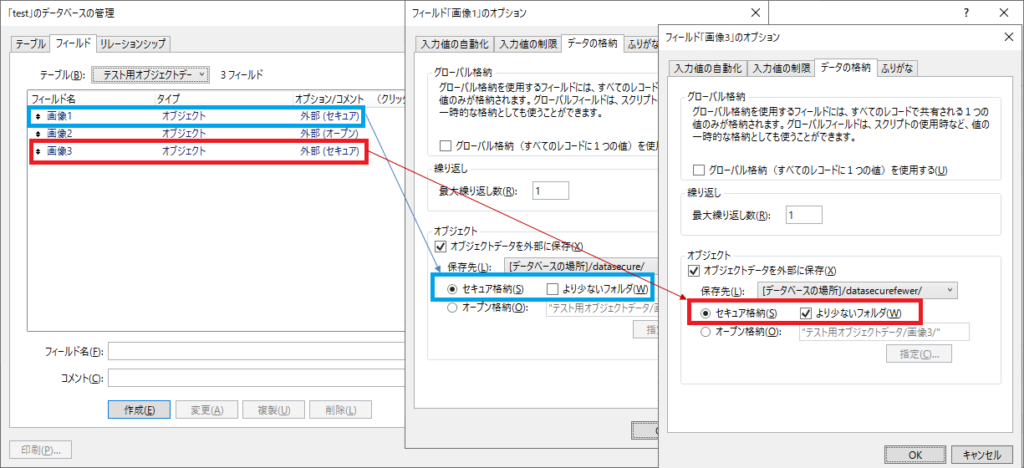Open the テーブル dropdown list
This screenshot has height=468, width=1024.
(151, 74)
